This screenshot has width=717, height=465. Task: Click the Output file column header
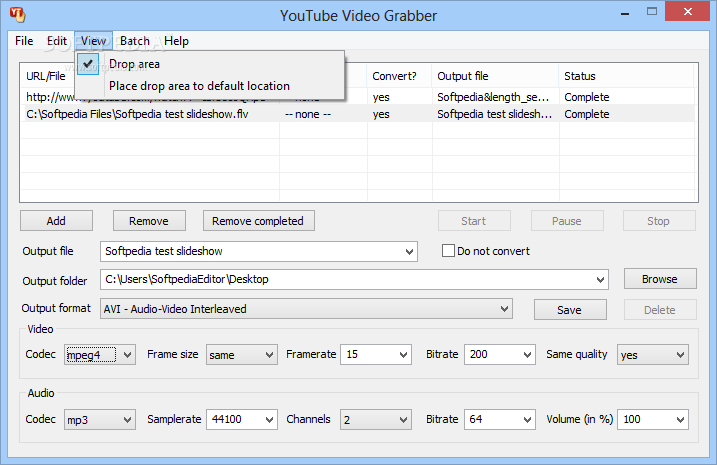click(x=495, y=76)
